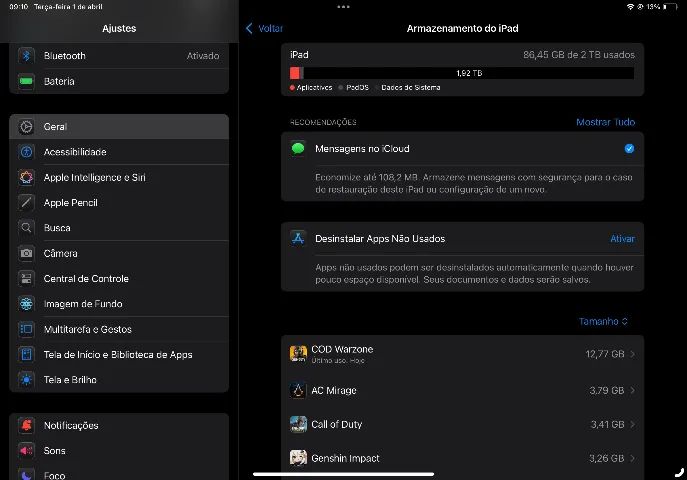687x480 pixels.
Task: Tap the Apple Intelligence e Siri icon
Action: coord(26,177)
